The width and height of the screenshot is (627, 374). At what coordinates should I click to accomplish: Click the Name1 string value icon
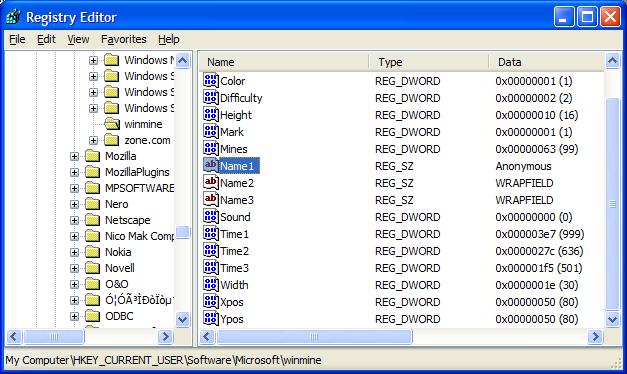point(211,165)
